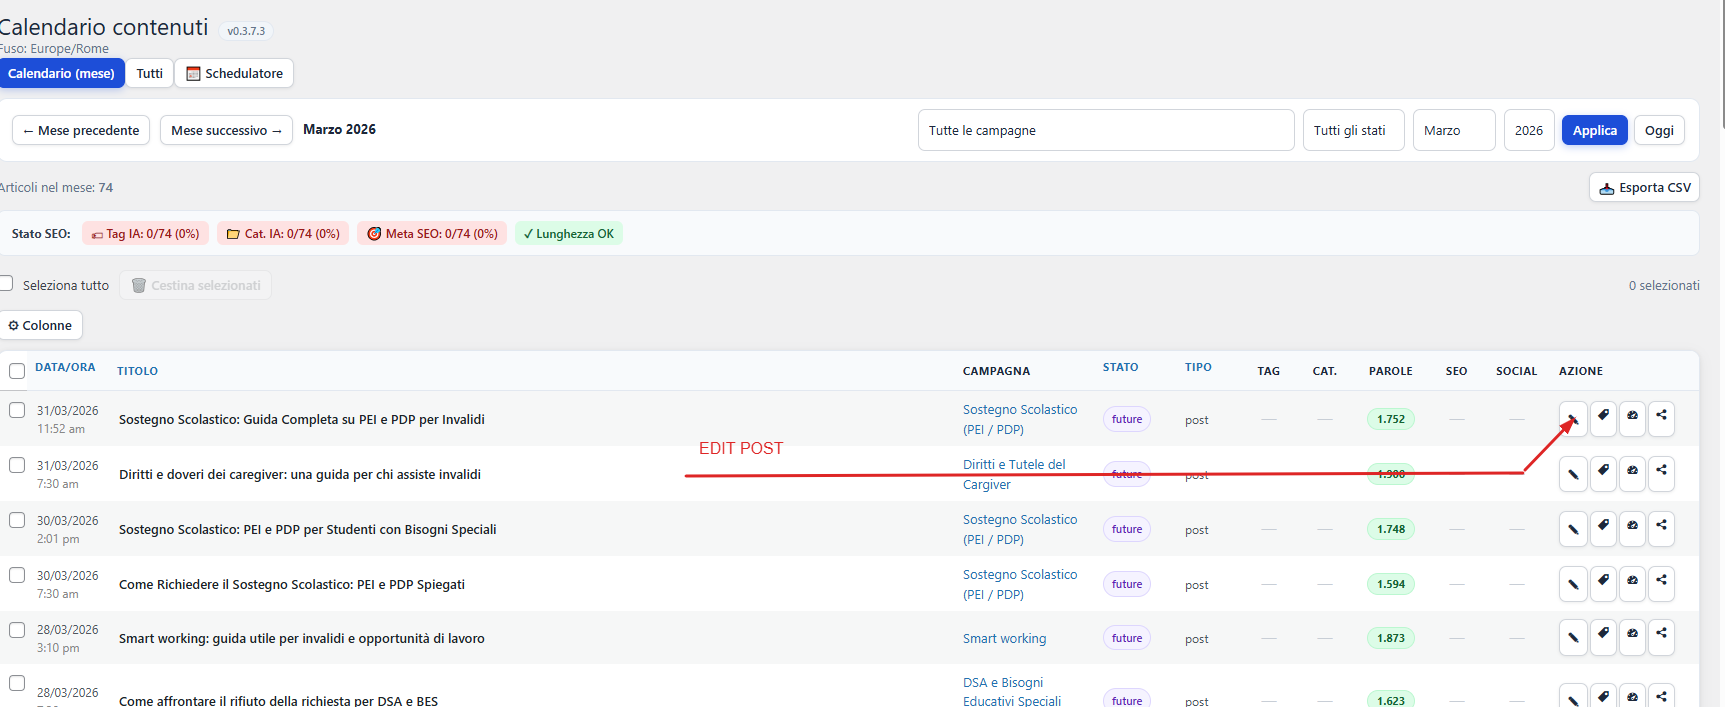Sort by TIPO column header
Viewport: 1725px width, 707px height.
click(1198, 367)
